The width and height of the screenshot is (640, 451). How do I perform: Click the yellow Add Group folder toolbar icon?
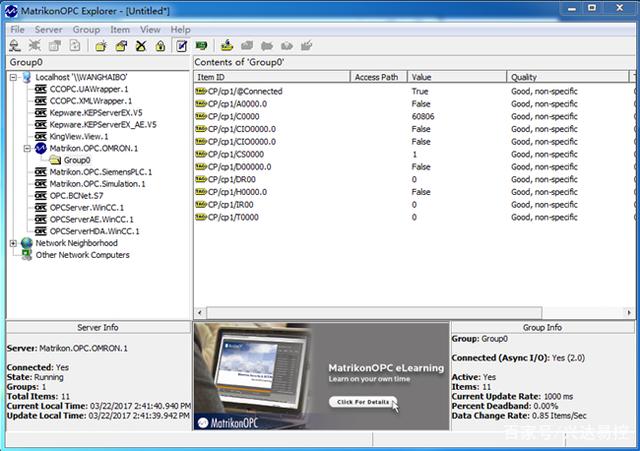101,46
